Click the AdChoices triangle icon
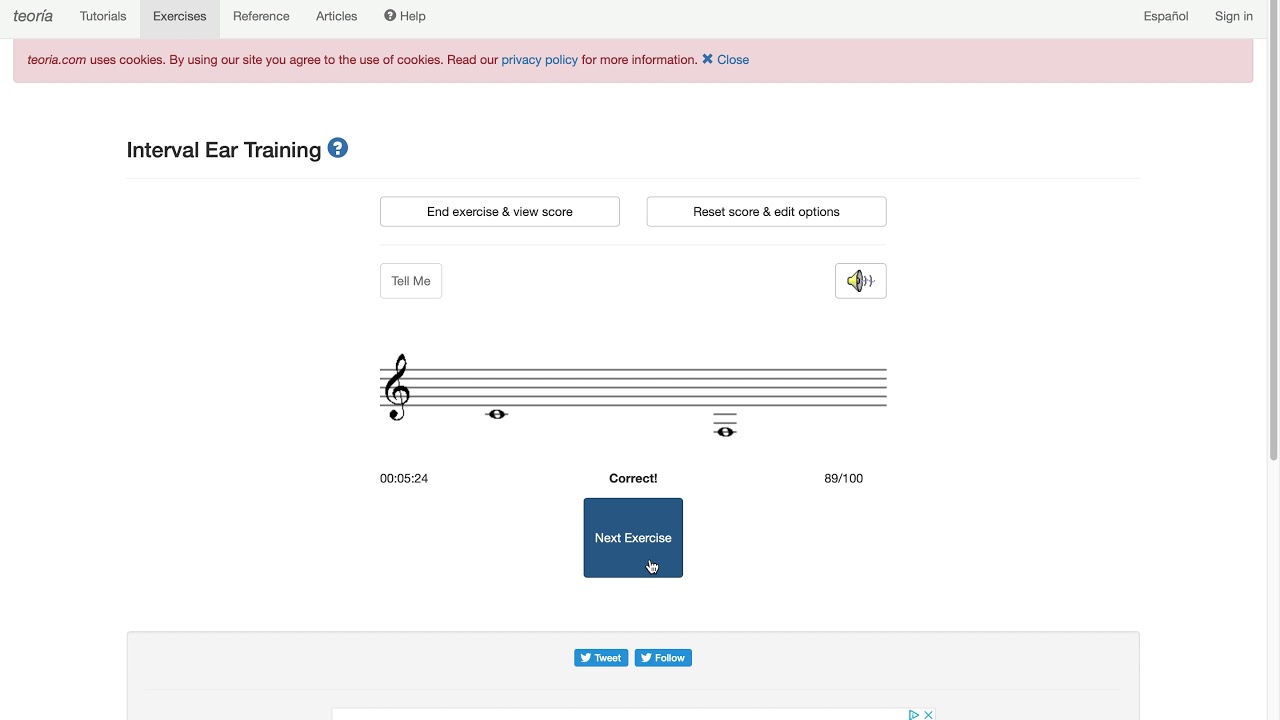The width and height of the screenshot is (1280, 720). pyautogui.click(x=913, y=714)
